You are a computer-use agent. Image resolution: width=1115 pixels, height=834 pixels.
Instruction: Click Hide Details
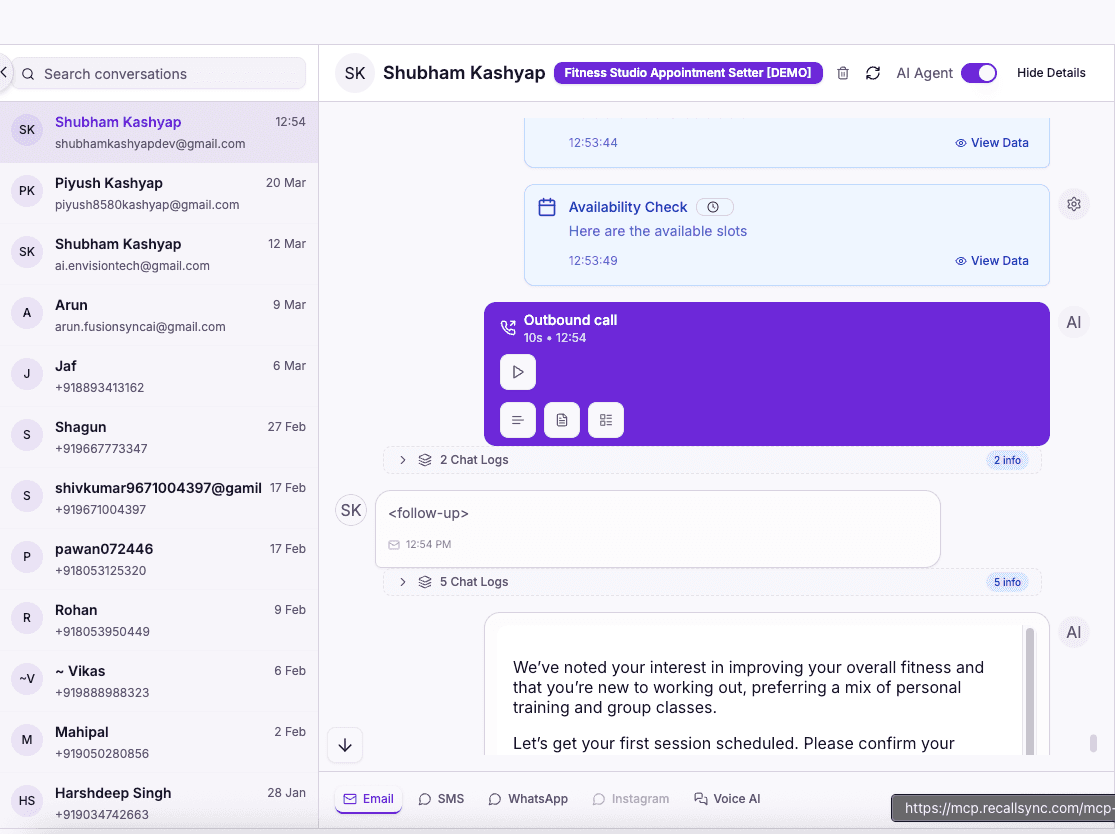click(1051, 72)
